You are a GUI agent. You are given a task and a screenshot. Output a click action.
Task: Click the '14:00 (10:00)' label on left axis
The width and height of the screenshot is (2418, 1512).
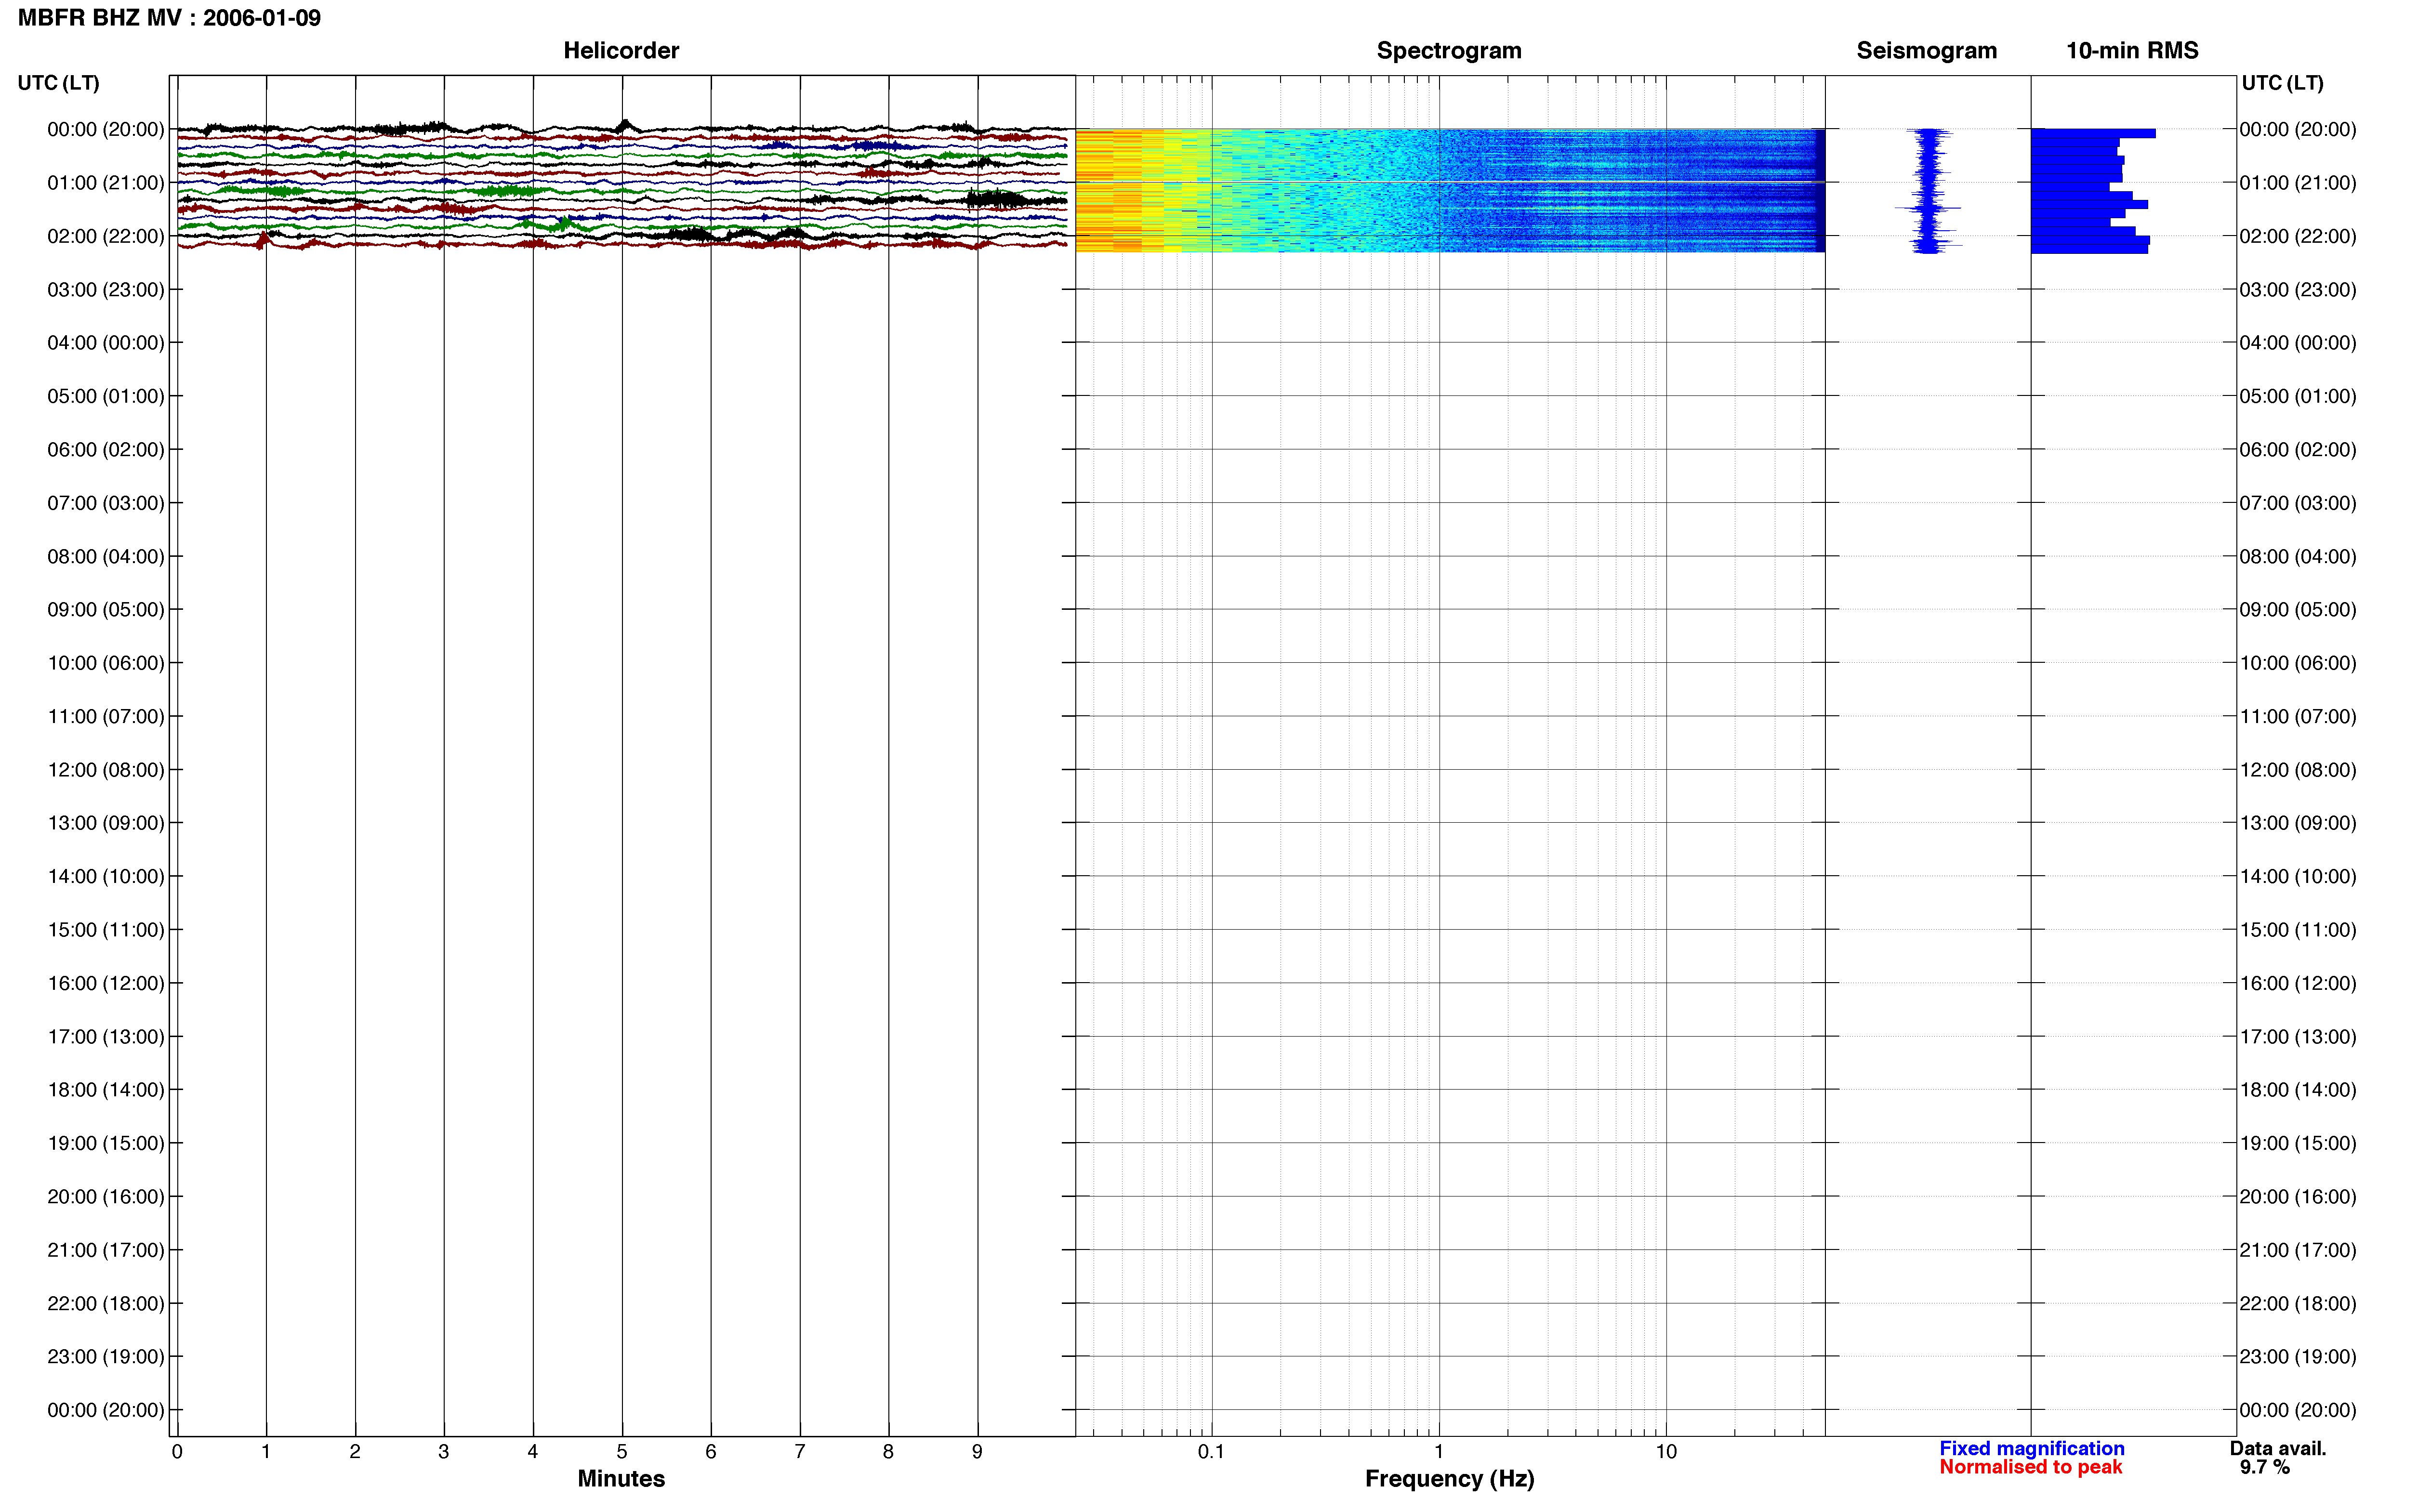pyautogui.click(x=106, y=877)
